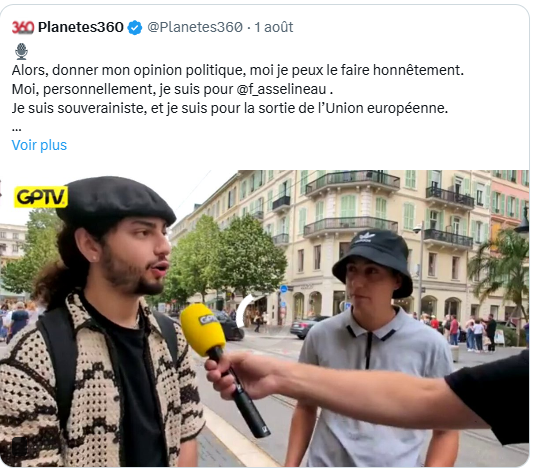Screen dimensions: 534x470
Task: Click the Adidas logo on bucket hat
Action: tap(367, 237)
